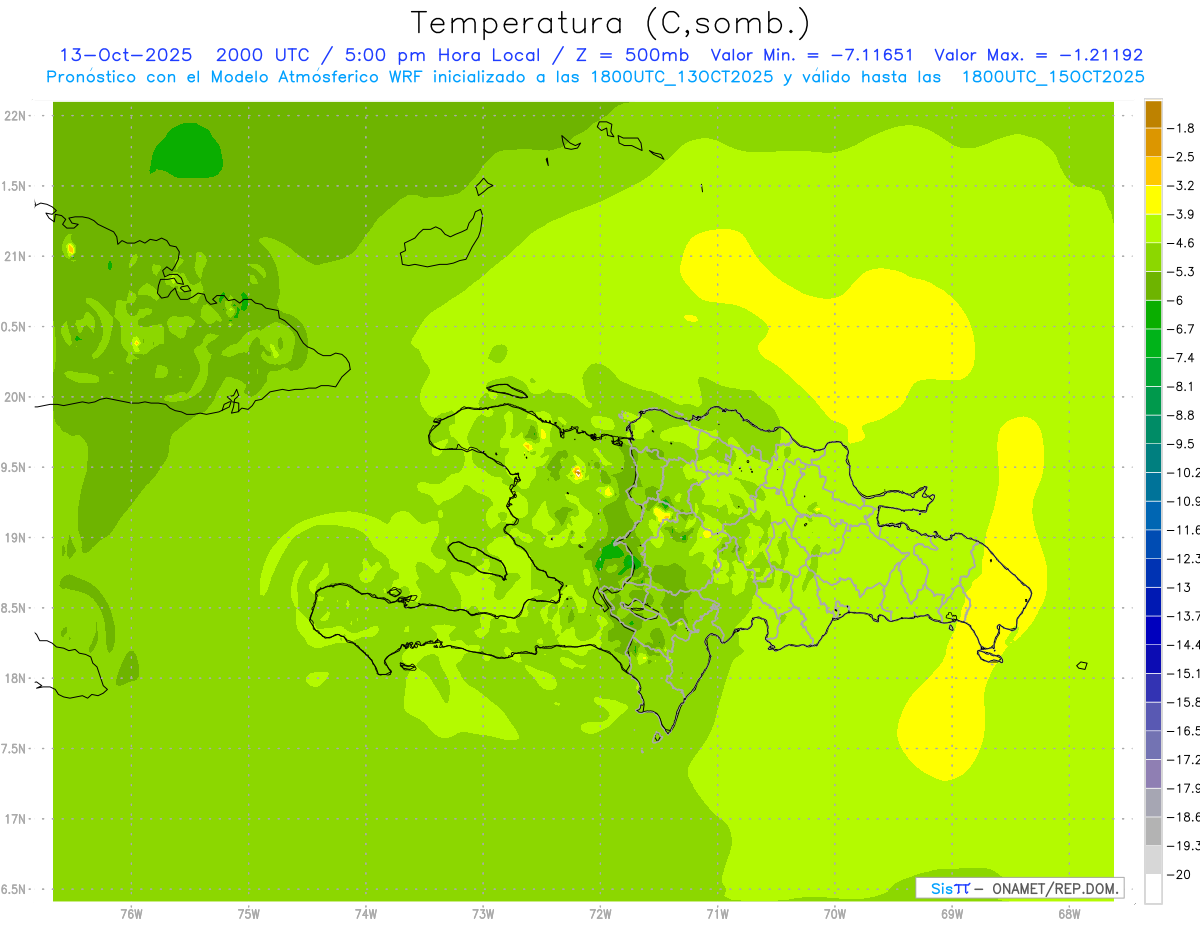Viewport: 1200px width, 927px height.
Task: Click the Temperatura (C,somb.) chart title
Action: pyautogui.click(x=610, y=22)
